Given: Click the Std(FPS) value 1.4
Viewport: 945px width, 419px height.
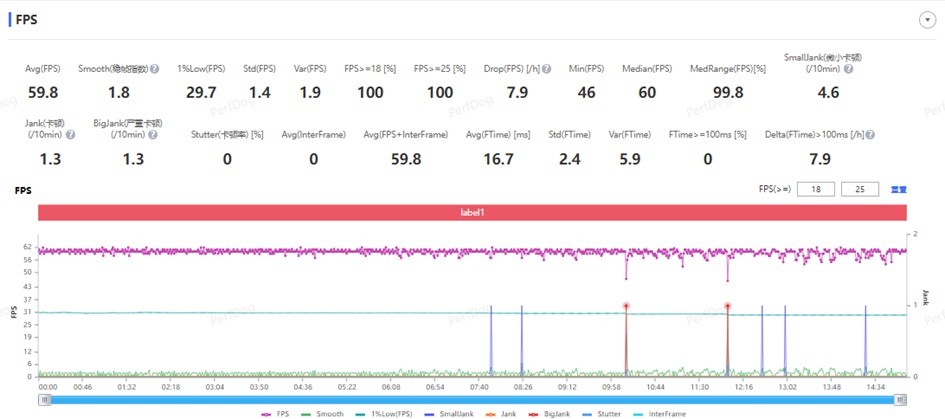Looking at the screenshot, I should click(x=260, y=92).
